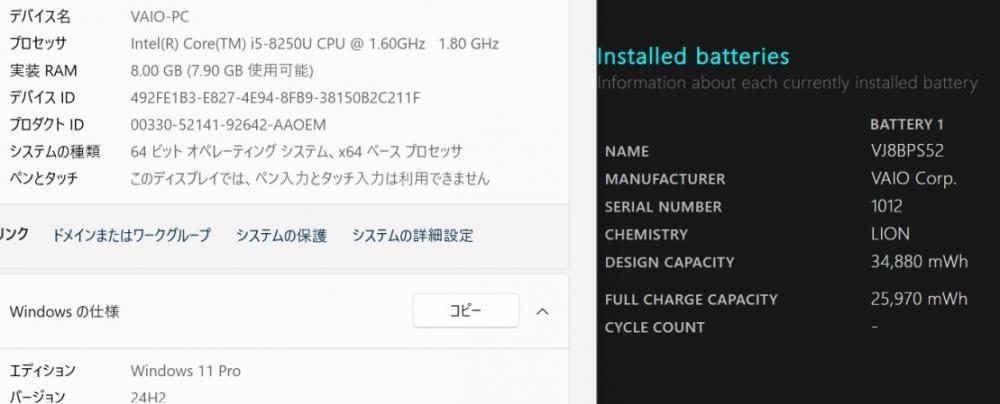Click the battery NAME value VJ8BPS52
1000x404 pixels.
[x=907, y=151]
